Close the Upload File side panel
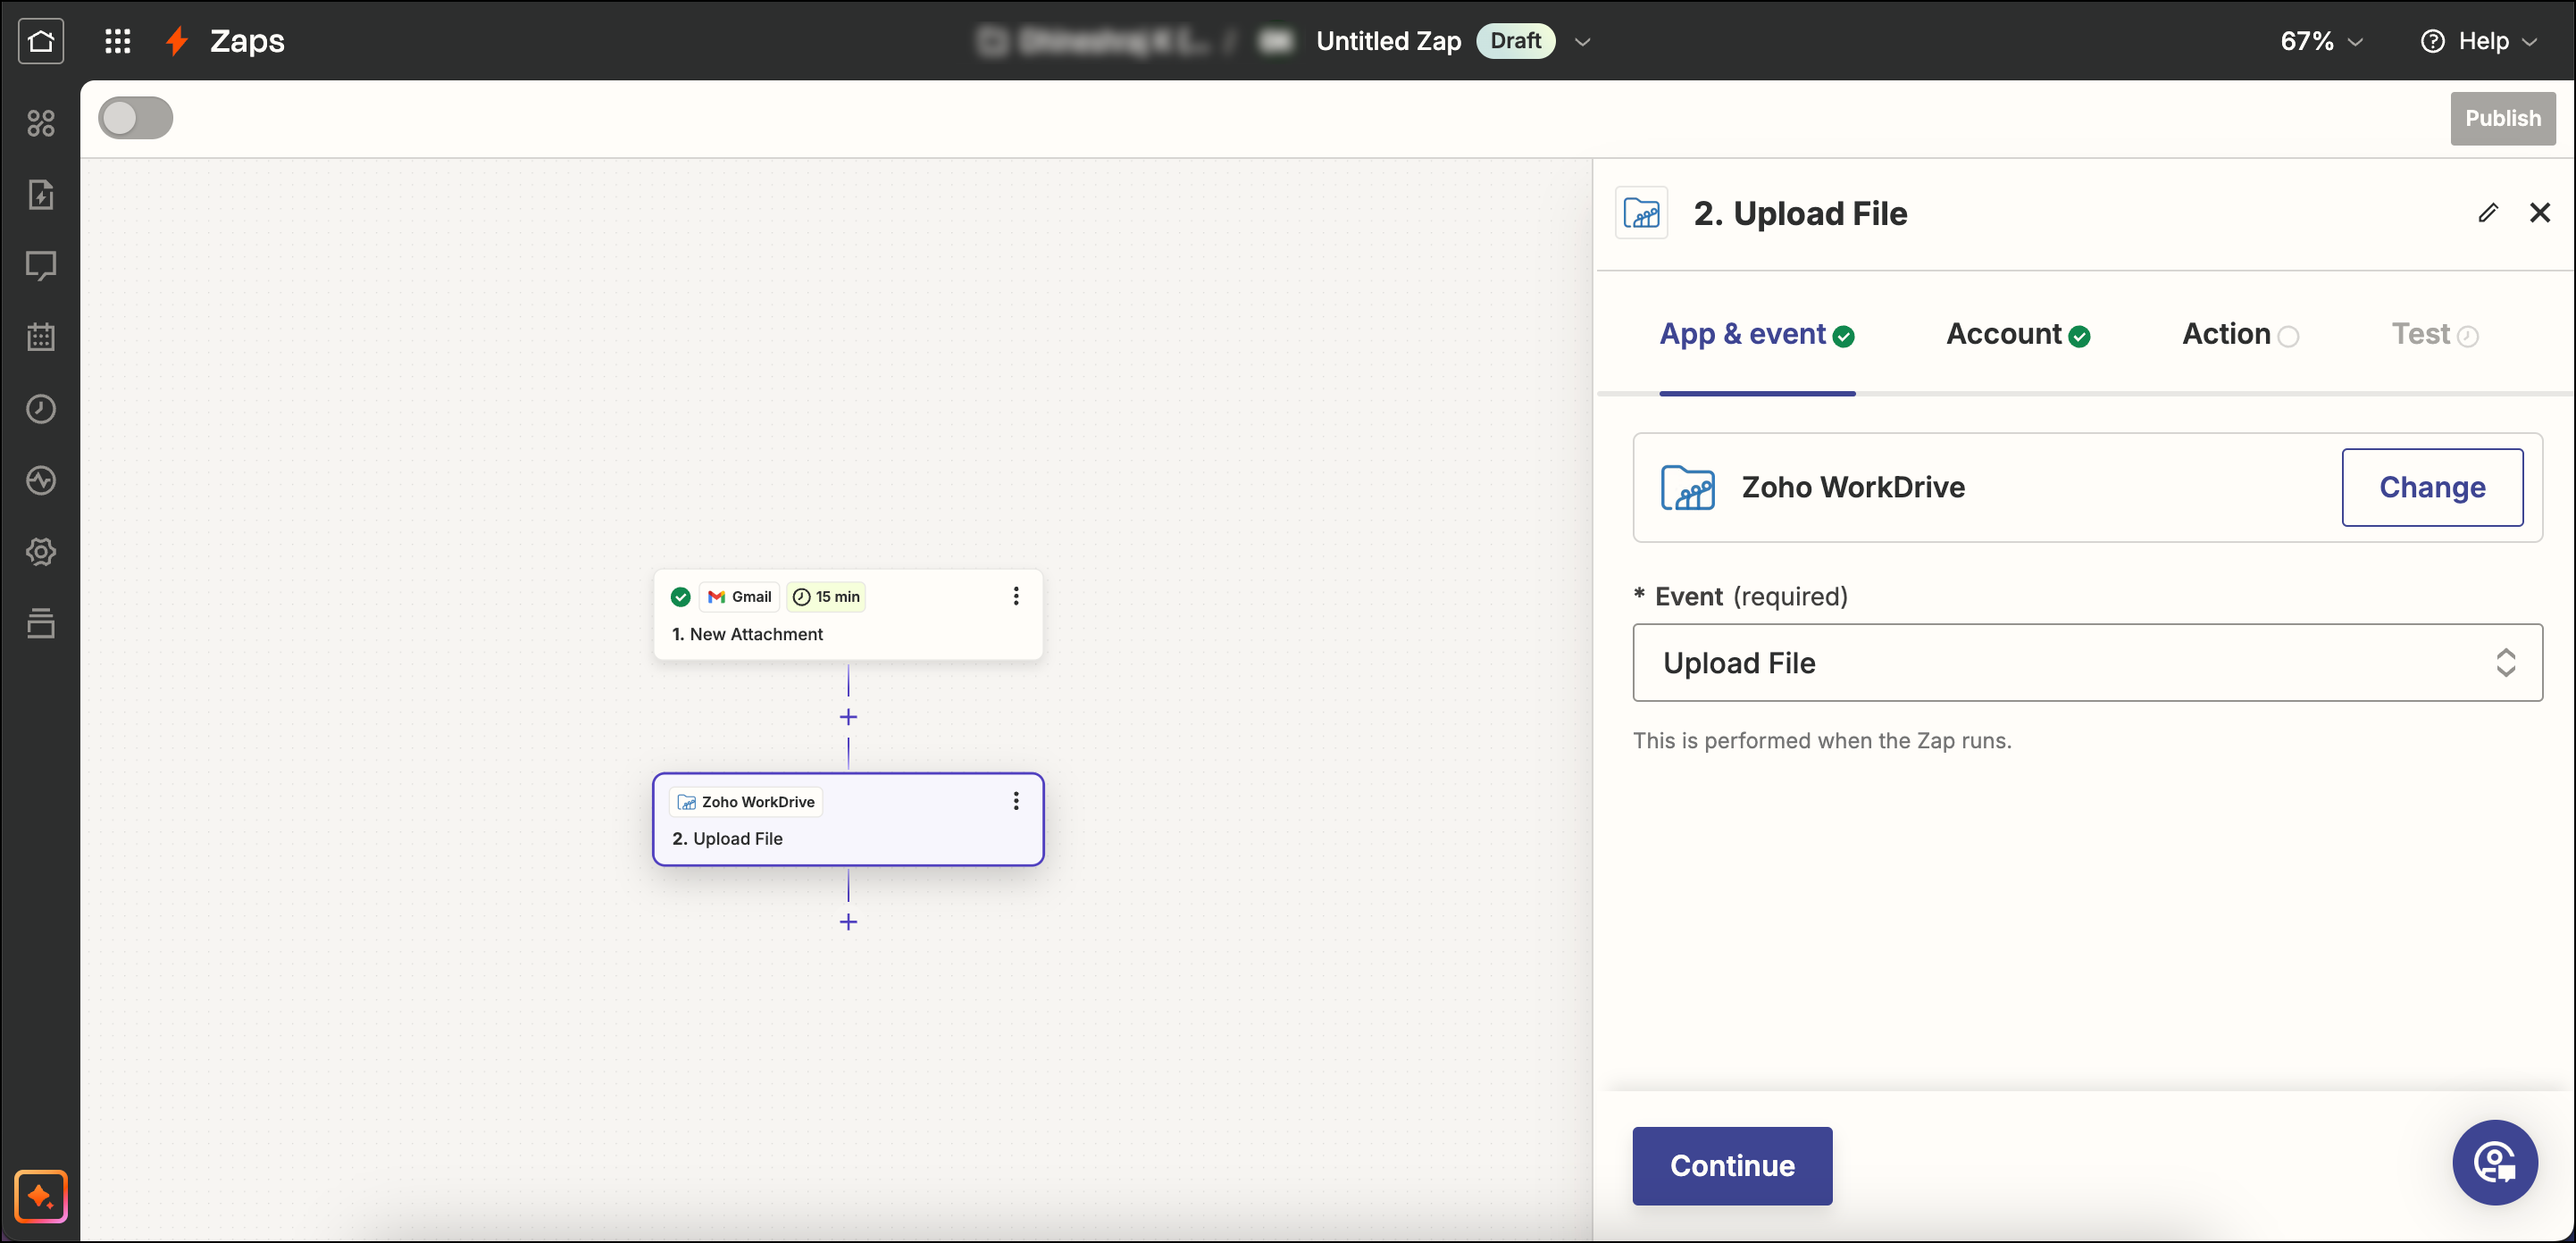Image resolution: width=2576 pixels, height=1243 pixels. tap(2540, 213)
